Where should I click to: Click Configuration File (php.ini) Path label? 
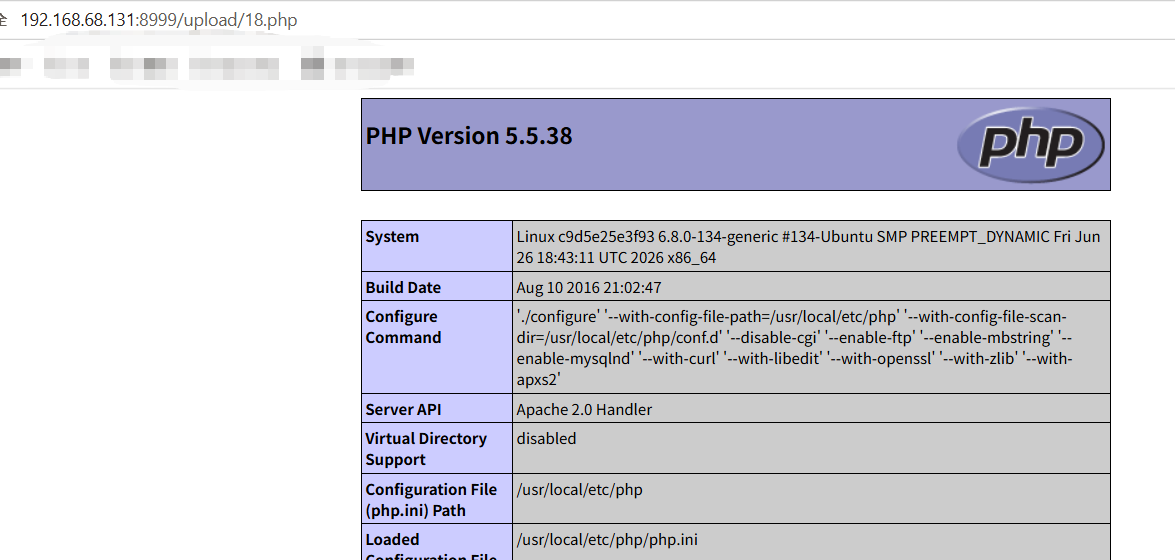click(x=431, y=500)
